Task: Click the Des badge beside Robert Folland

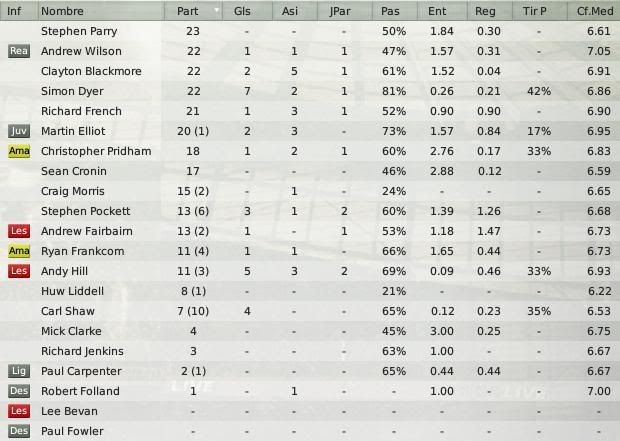Action: [19, 391]
